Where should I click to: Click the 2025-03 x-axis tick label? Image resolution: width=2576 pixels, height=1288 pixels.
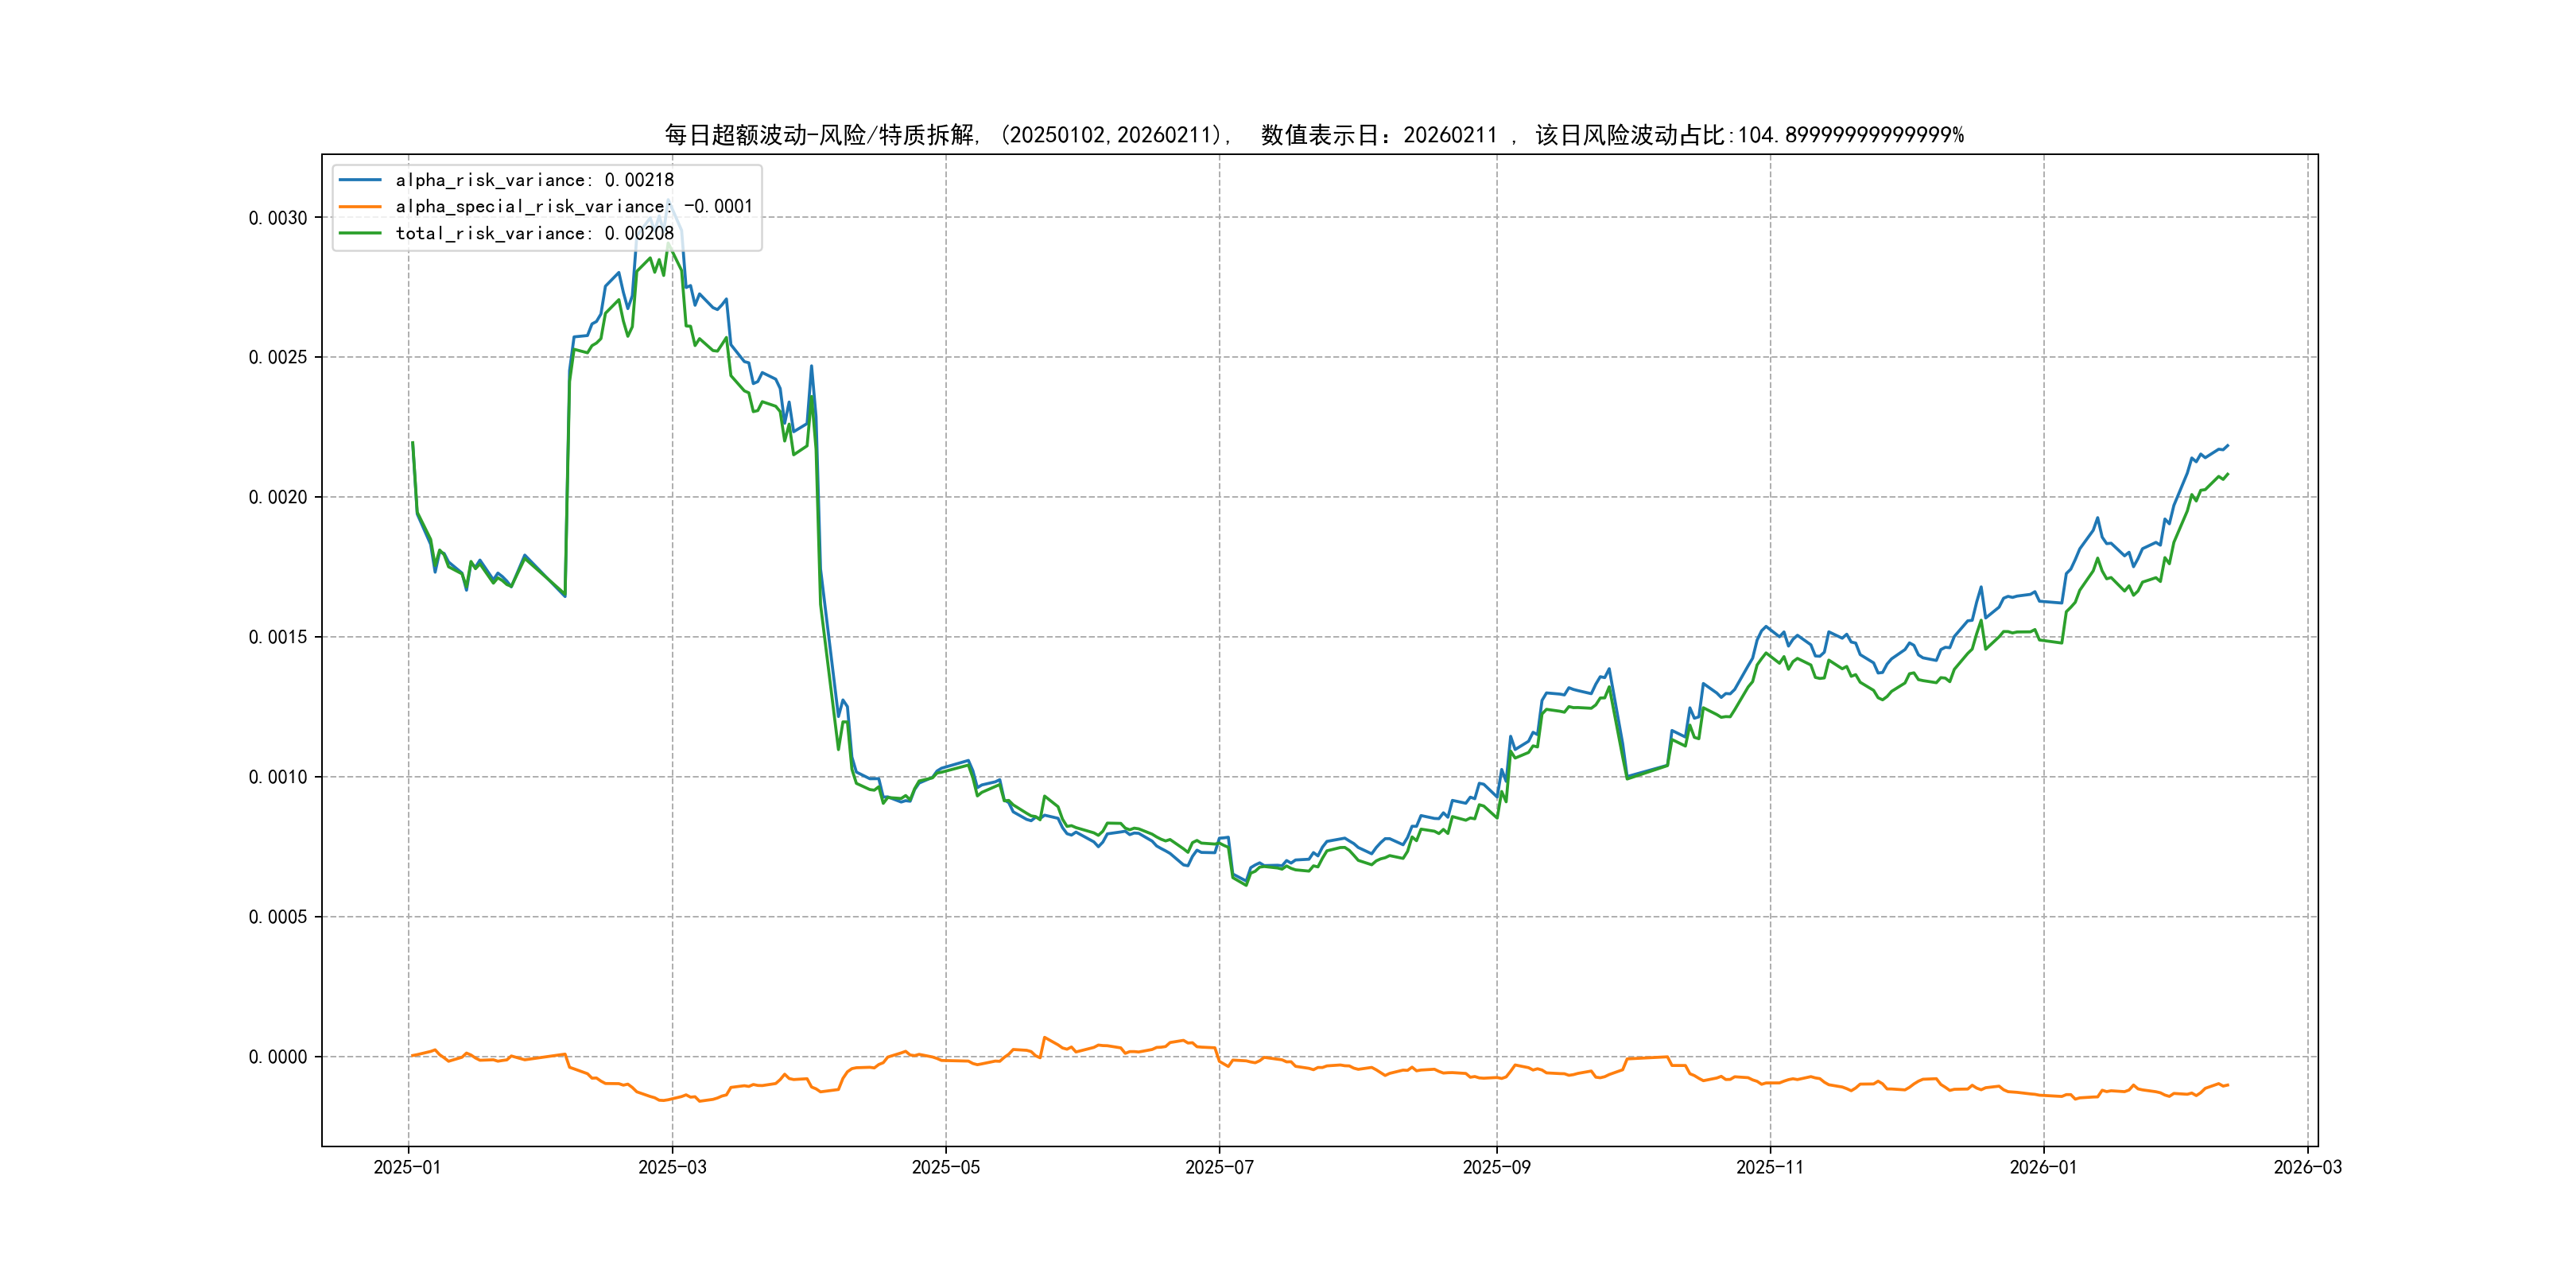(x=672, y=1167)
